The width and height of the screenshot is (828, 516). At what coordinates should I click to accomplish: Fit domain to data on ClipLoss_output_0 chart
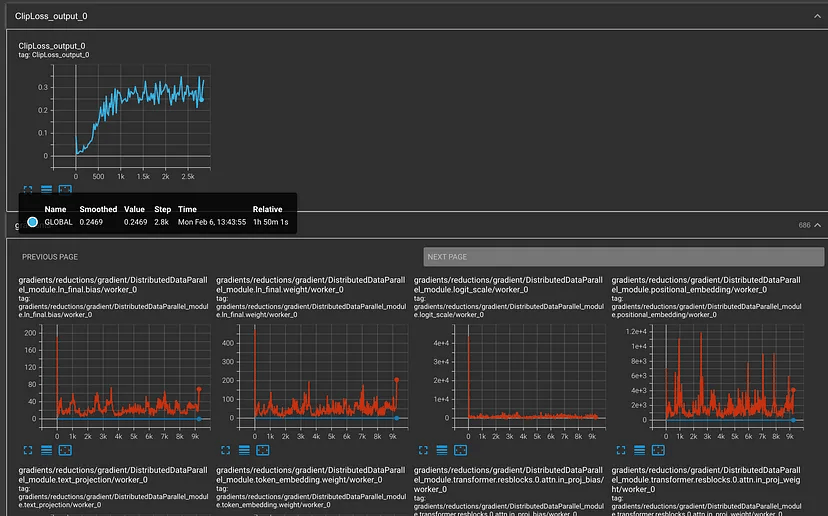pyautogui.click(x=65, y=189)
